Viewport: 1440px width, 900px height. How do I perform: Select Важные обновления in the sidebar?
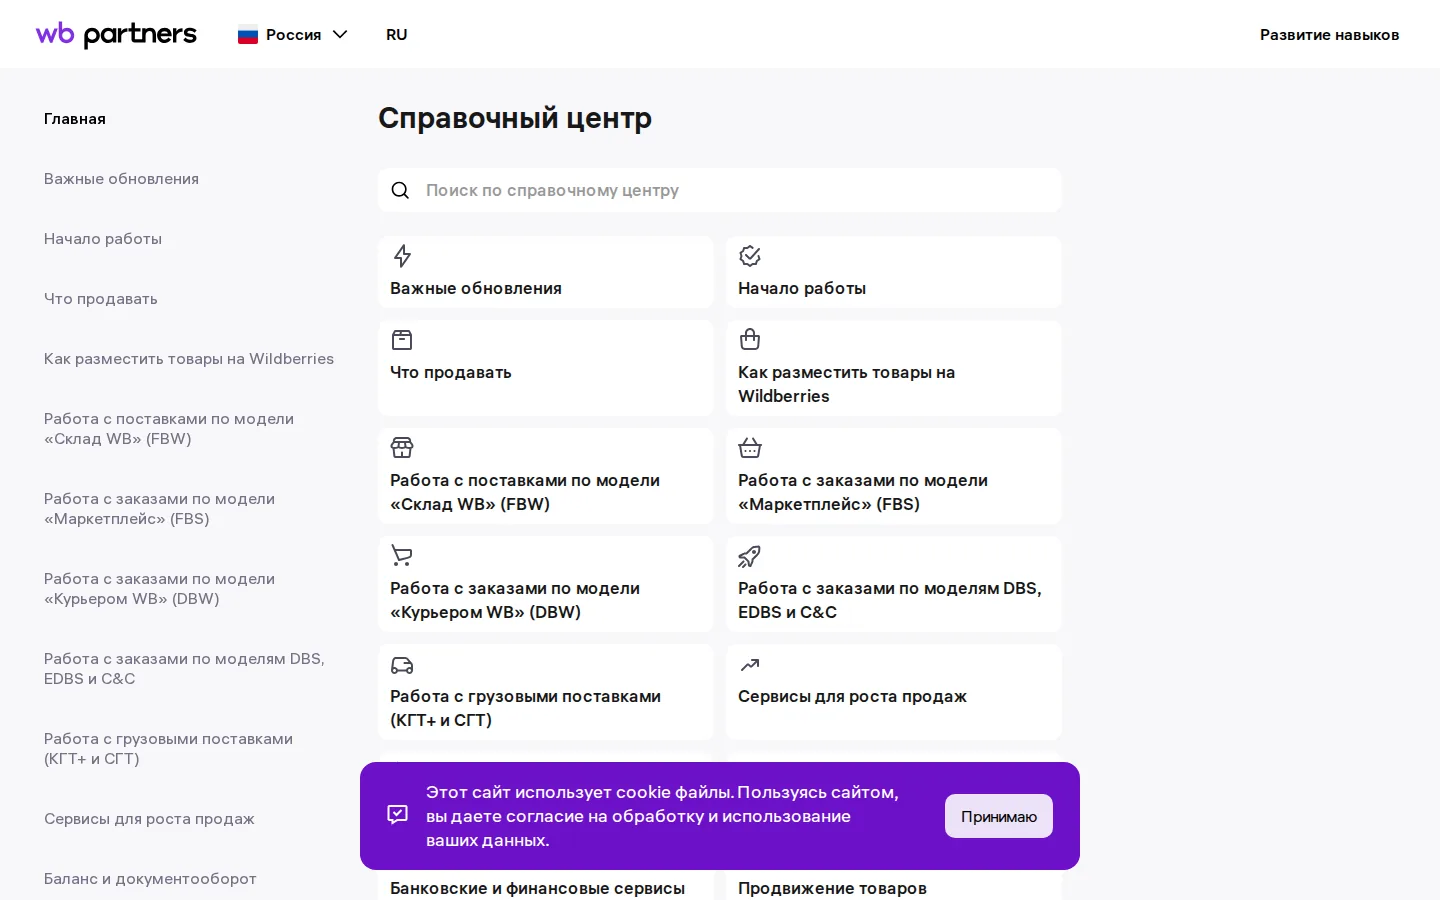point(121,179)
